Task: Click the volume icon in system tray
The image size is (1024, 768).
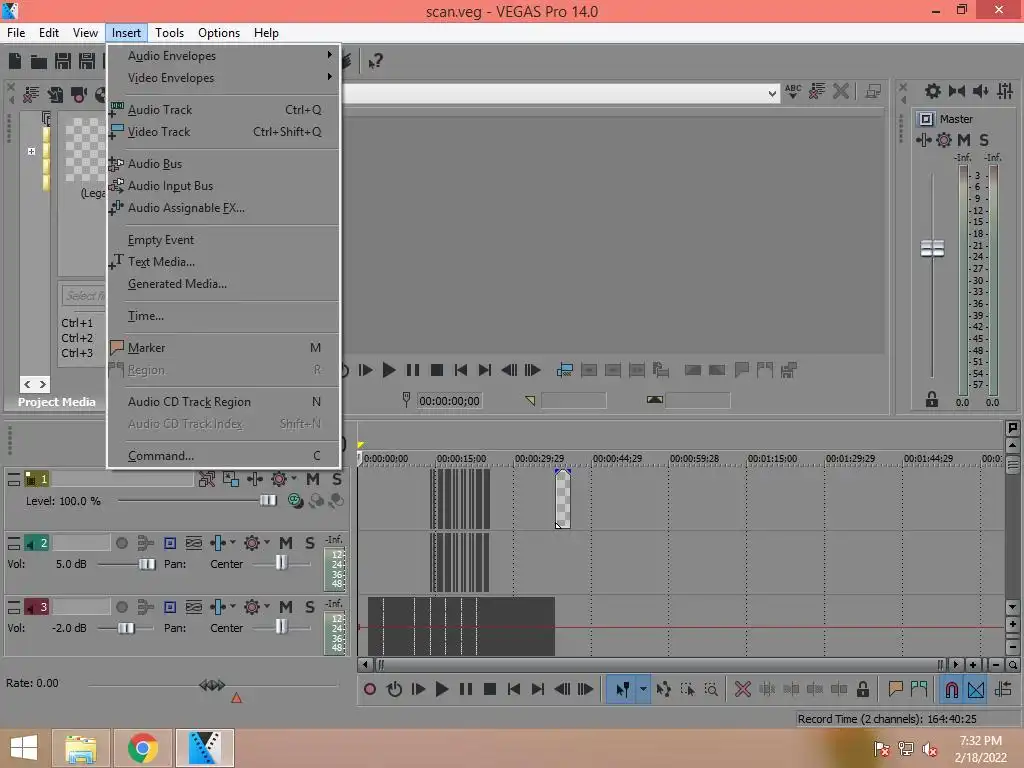Action: click(930, 749)
